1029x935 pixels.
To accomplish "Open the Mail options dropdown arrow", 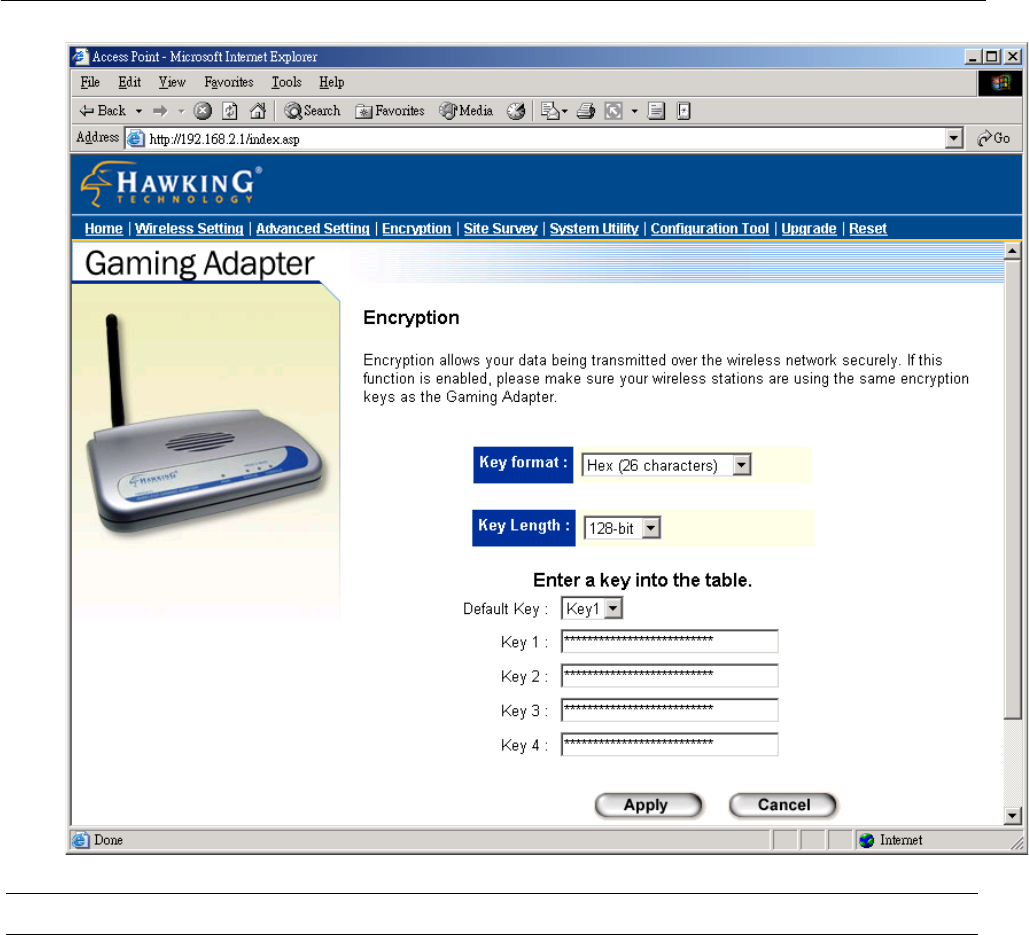I will 564,112.
